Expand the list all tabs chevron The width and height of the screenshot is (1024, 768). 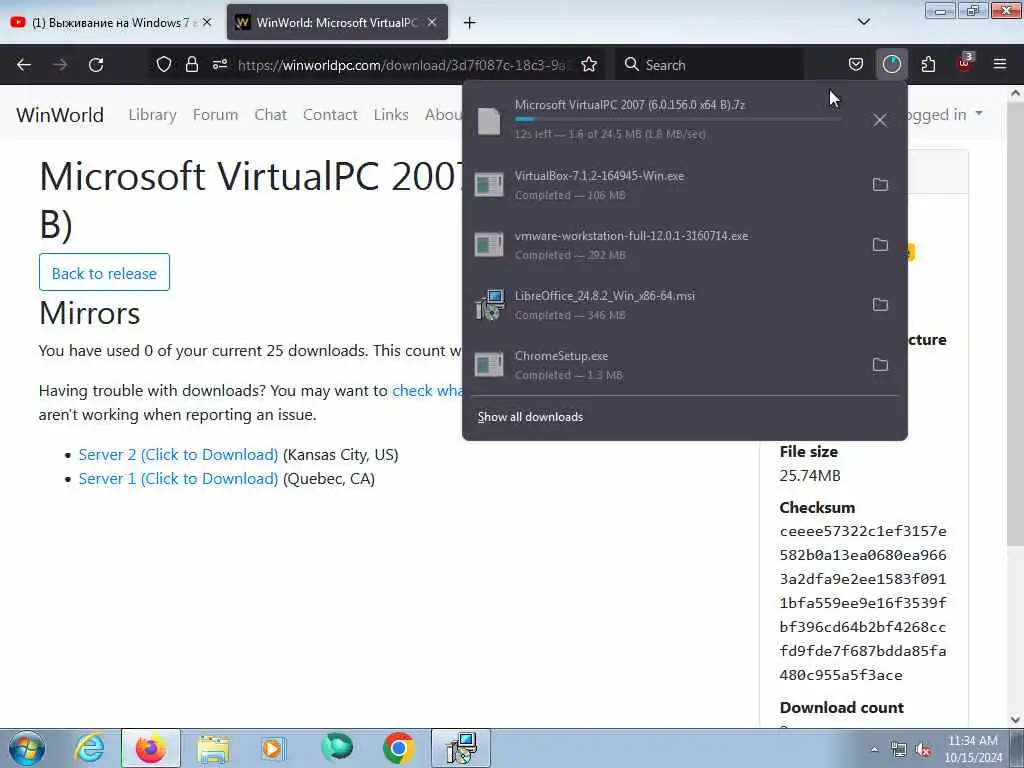pyautogui.click(x=863, y=22)
